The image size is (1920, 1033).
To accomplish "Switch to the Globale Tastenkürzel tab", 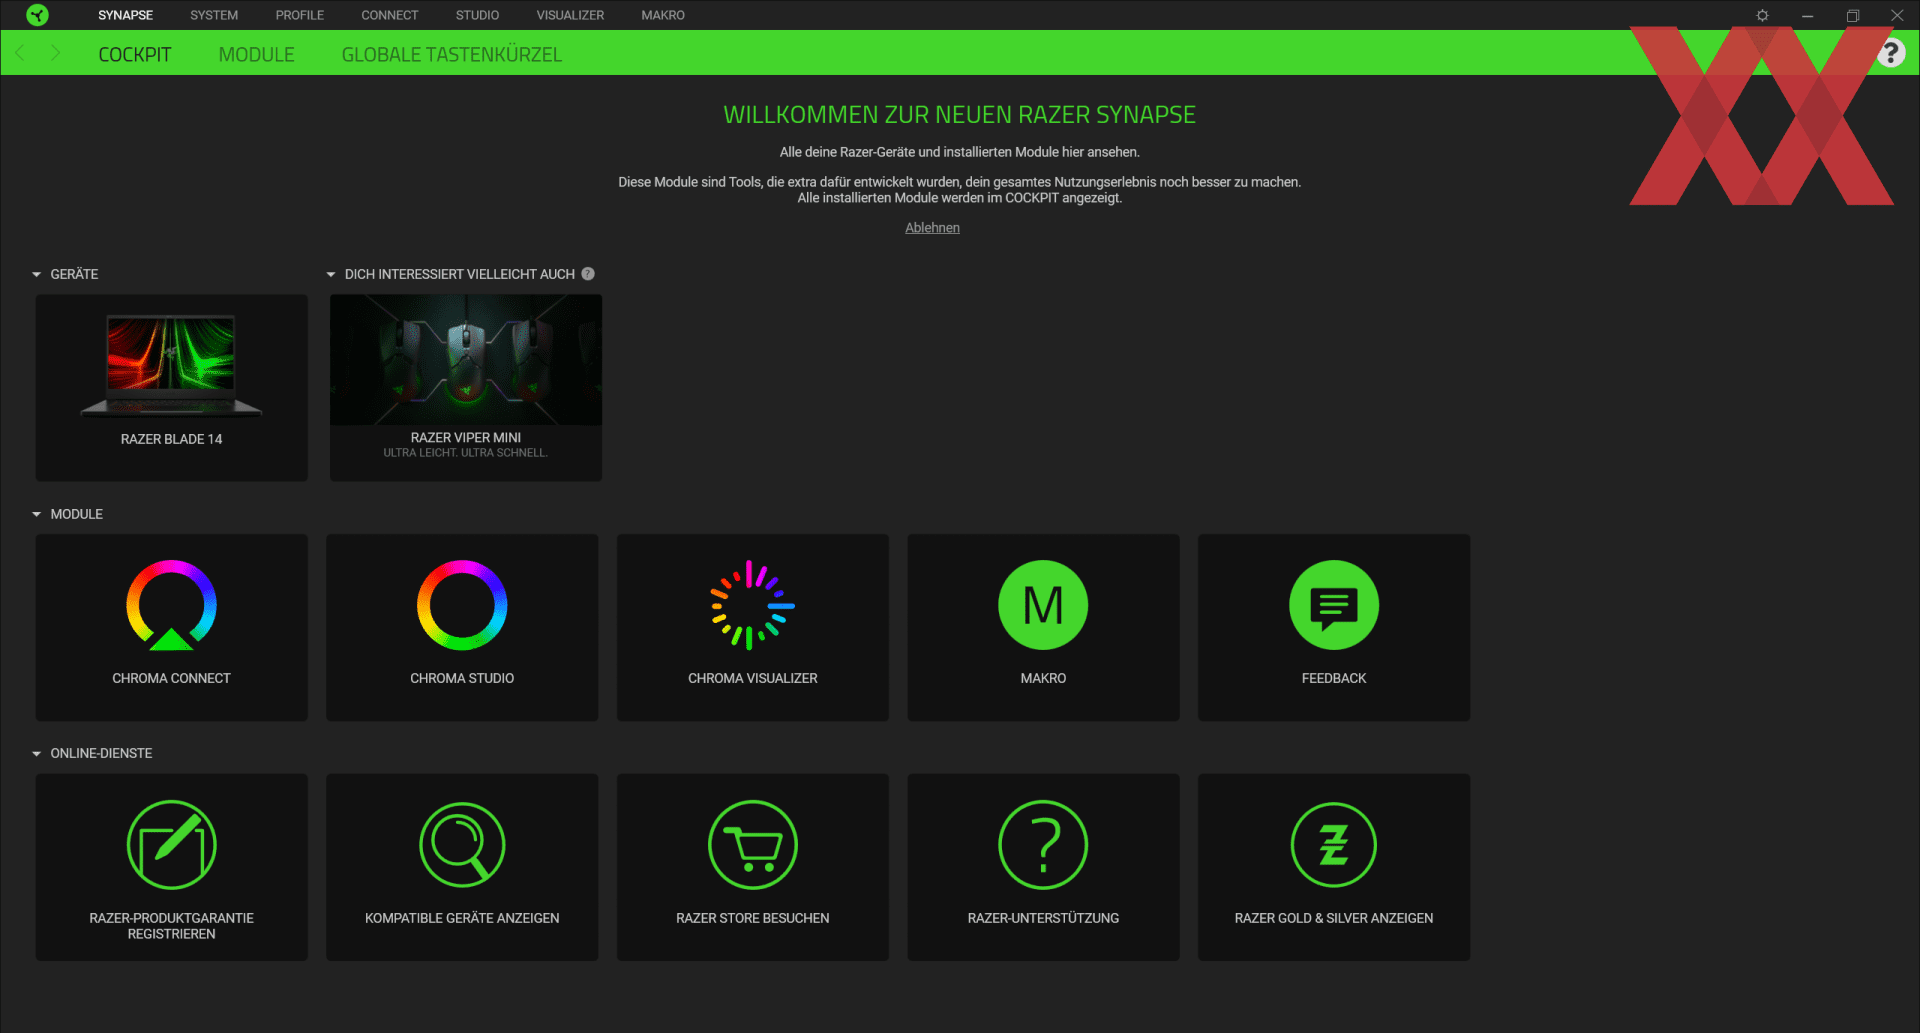I will pos(452,54).
